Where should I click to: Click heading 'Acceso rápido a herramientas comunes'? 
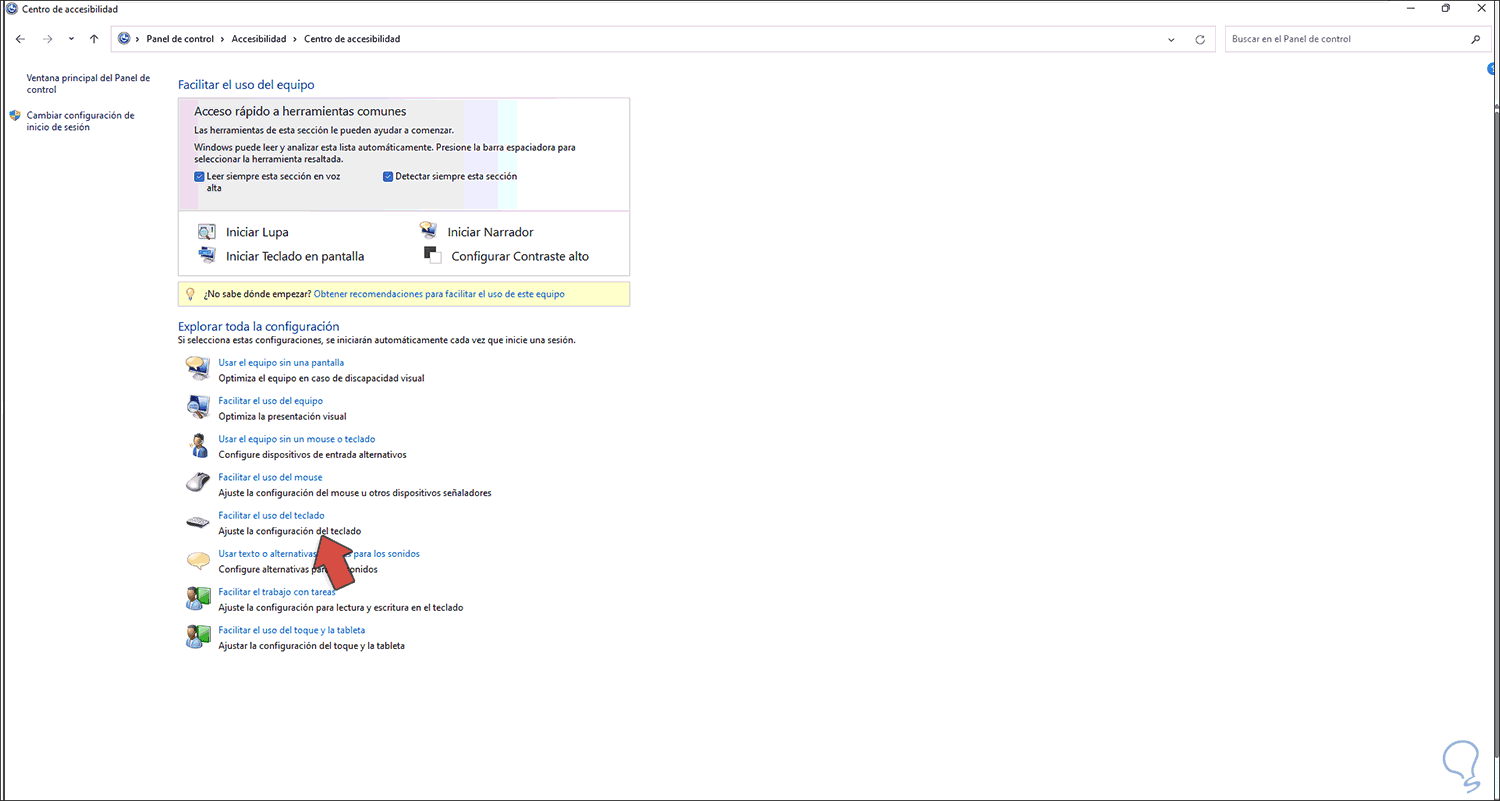[300, 111]
